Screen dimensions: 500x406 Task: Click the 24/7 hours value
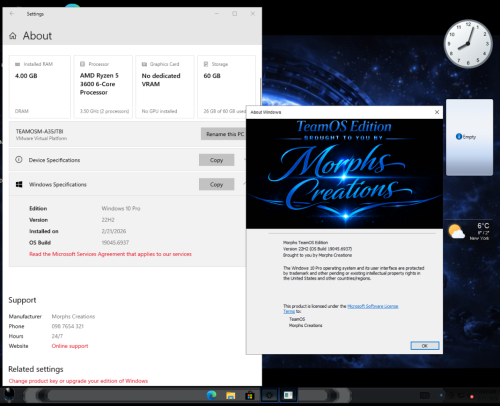[x=57, y=336]
